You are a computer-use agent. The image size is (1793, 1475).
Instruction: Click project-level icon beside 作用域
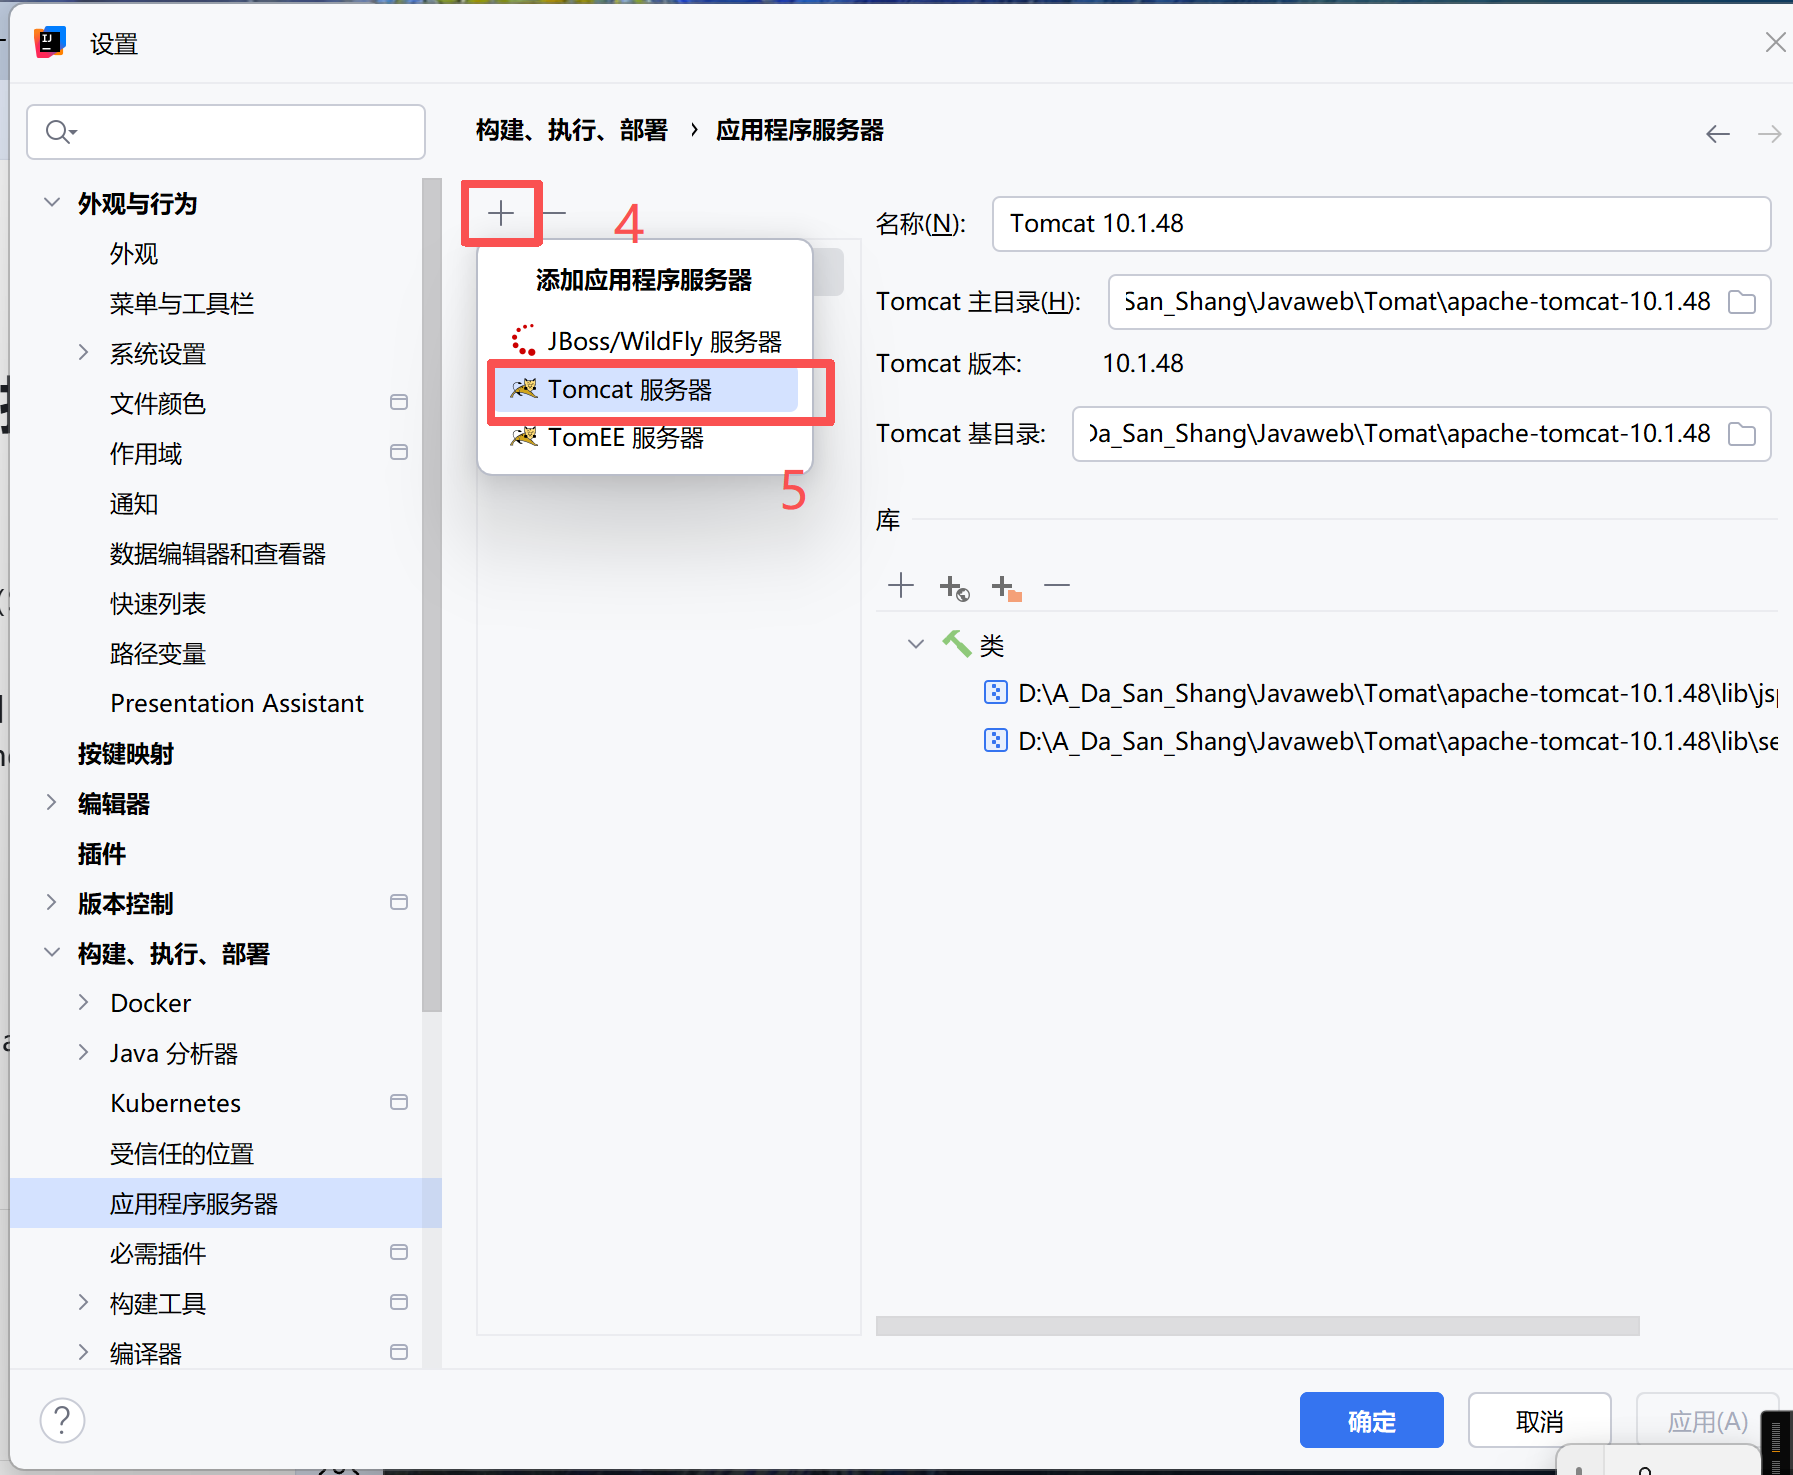[399, 453]
